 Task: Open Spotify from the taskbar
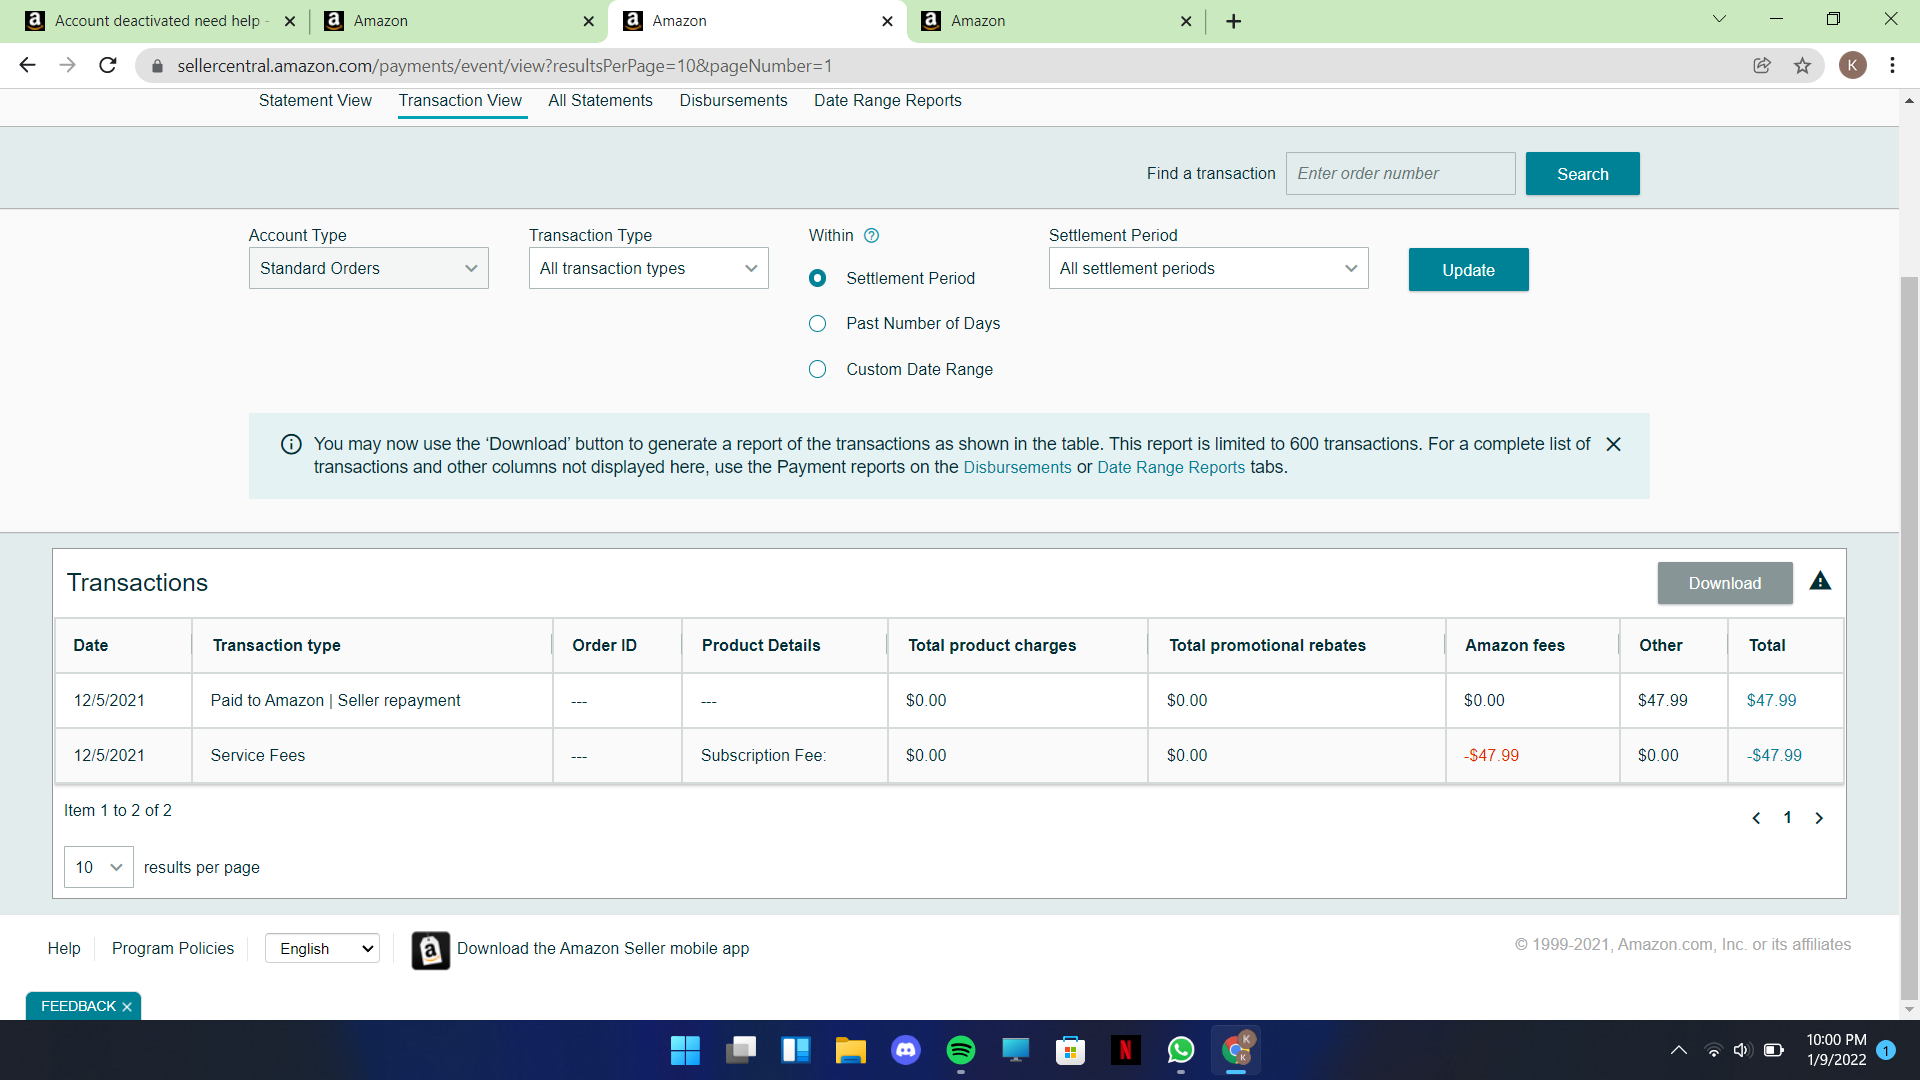(x=961, y=1050)
